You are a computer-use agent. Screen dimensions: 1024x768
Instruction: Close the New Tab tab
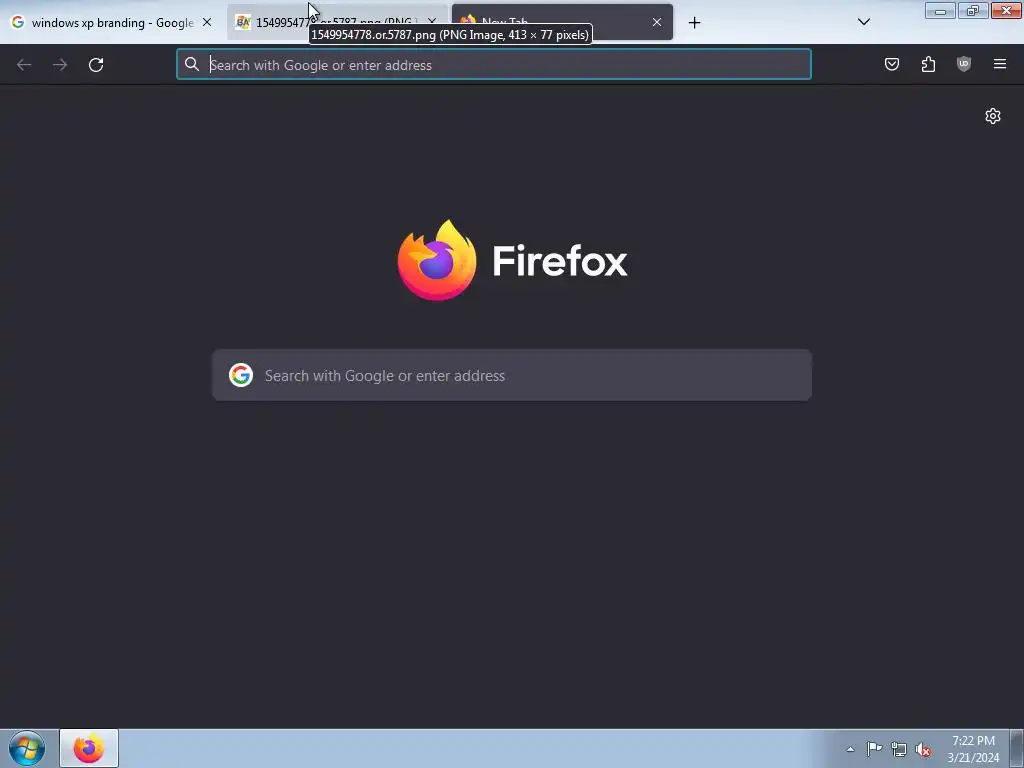[657, 22]
